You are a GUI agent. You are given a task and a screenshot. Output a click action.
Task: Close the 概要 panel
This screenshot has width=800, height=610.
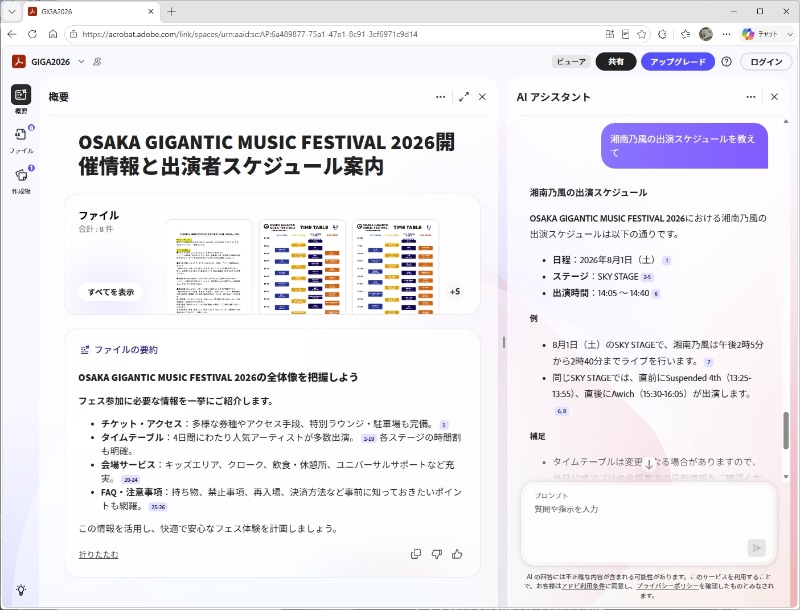coord(482,97)
